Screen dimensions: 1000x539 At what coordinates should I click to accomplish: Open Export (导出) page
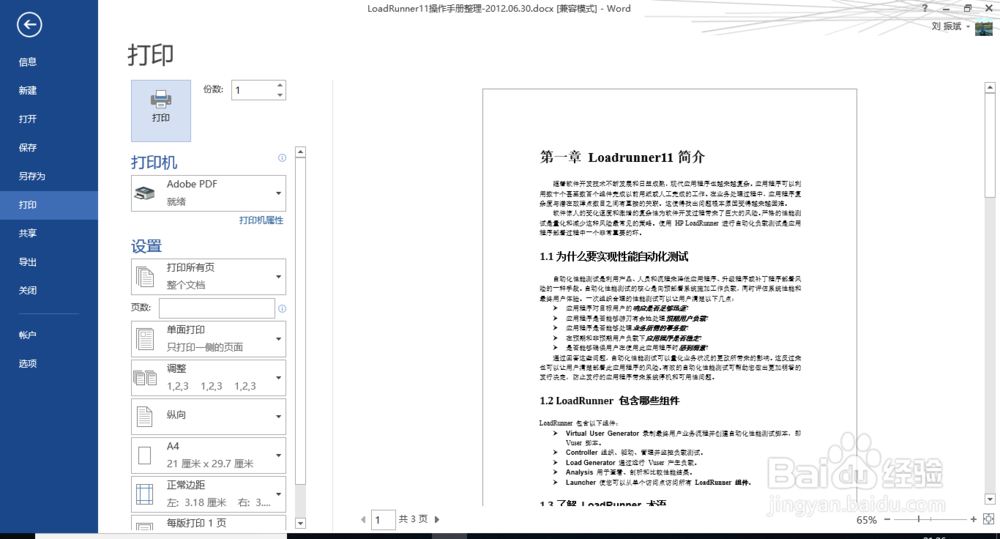tap(27, 262)
